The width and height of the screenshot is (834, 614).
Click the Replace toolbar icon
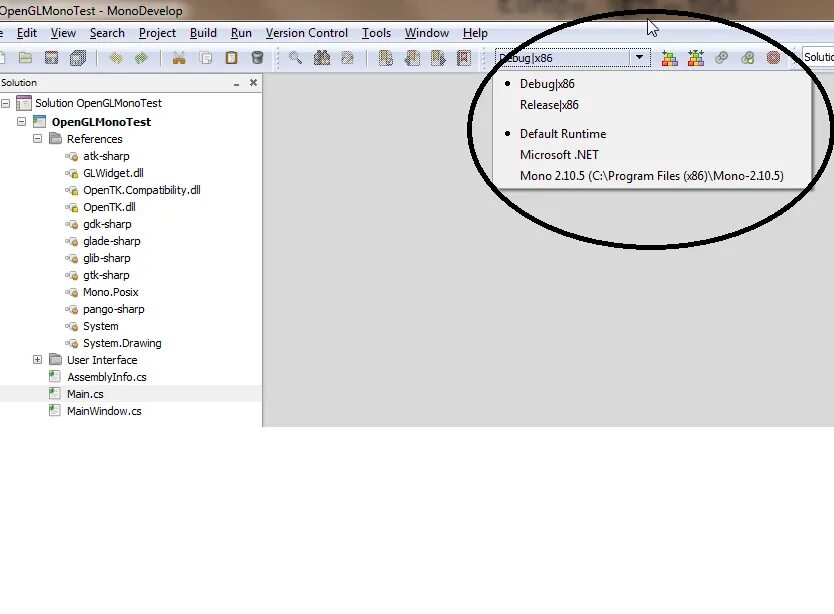347,57
